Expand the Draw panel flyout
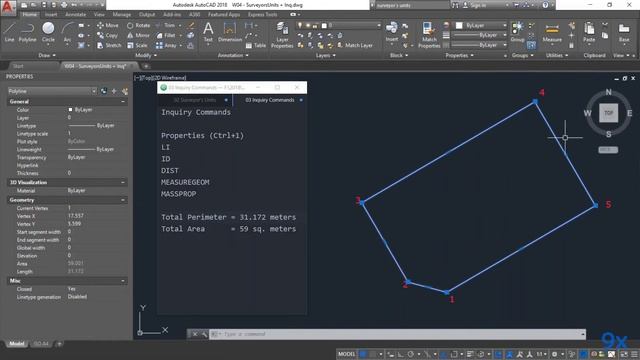Image resolution: width=640 pixels, height=360 pixels. (x=47, y=55)
